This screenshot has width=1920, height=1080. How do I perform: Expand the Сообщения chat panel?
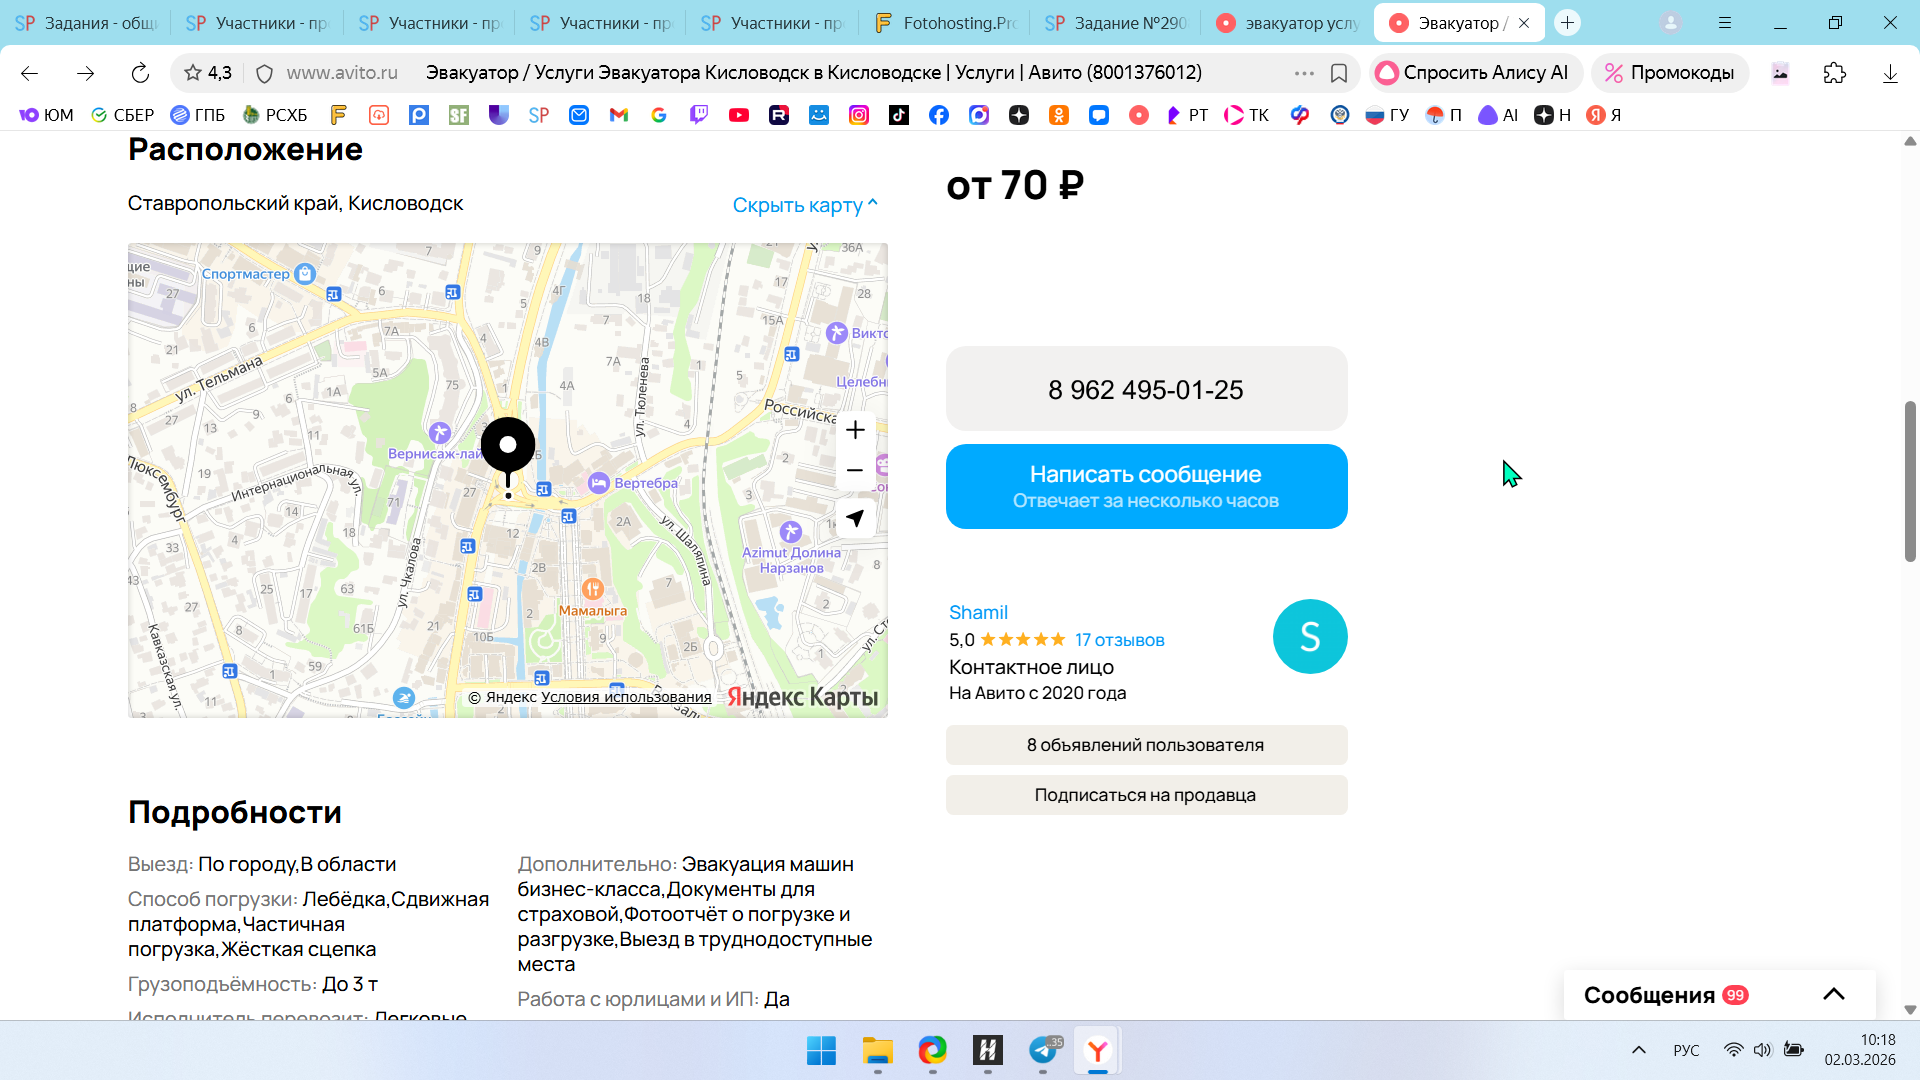click(x=1833, y=994)
